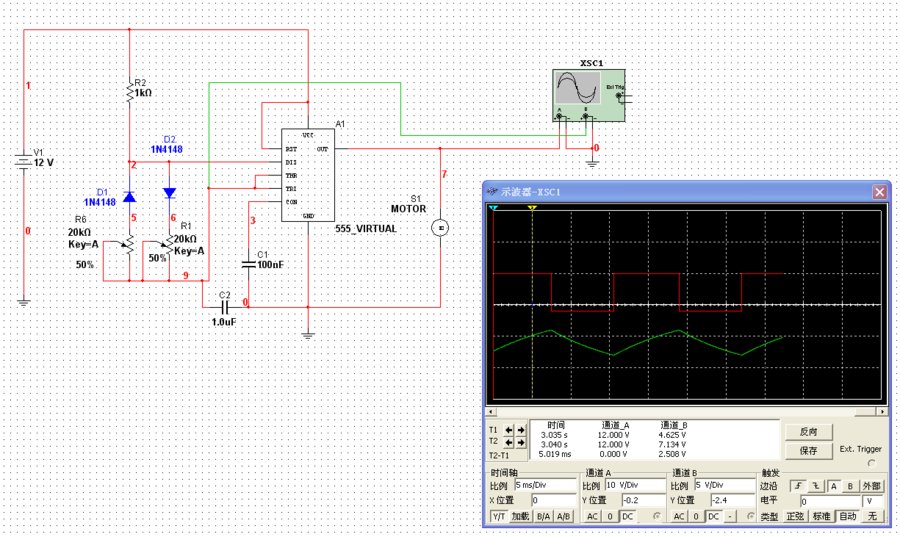Select diode D1 1N4148

129,197
